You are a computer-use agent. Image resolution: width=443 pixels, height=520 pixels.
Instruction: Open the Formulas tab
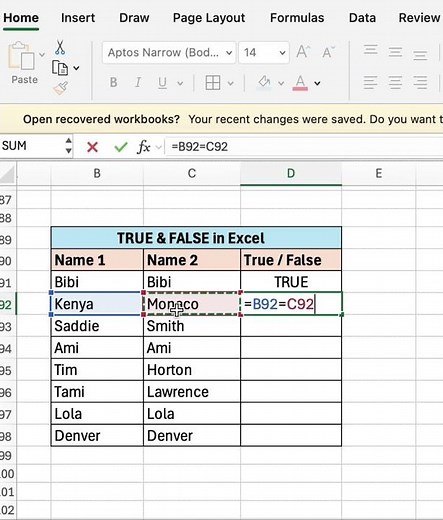297,18
